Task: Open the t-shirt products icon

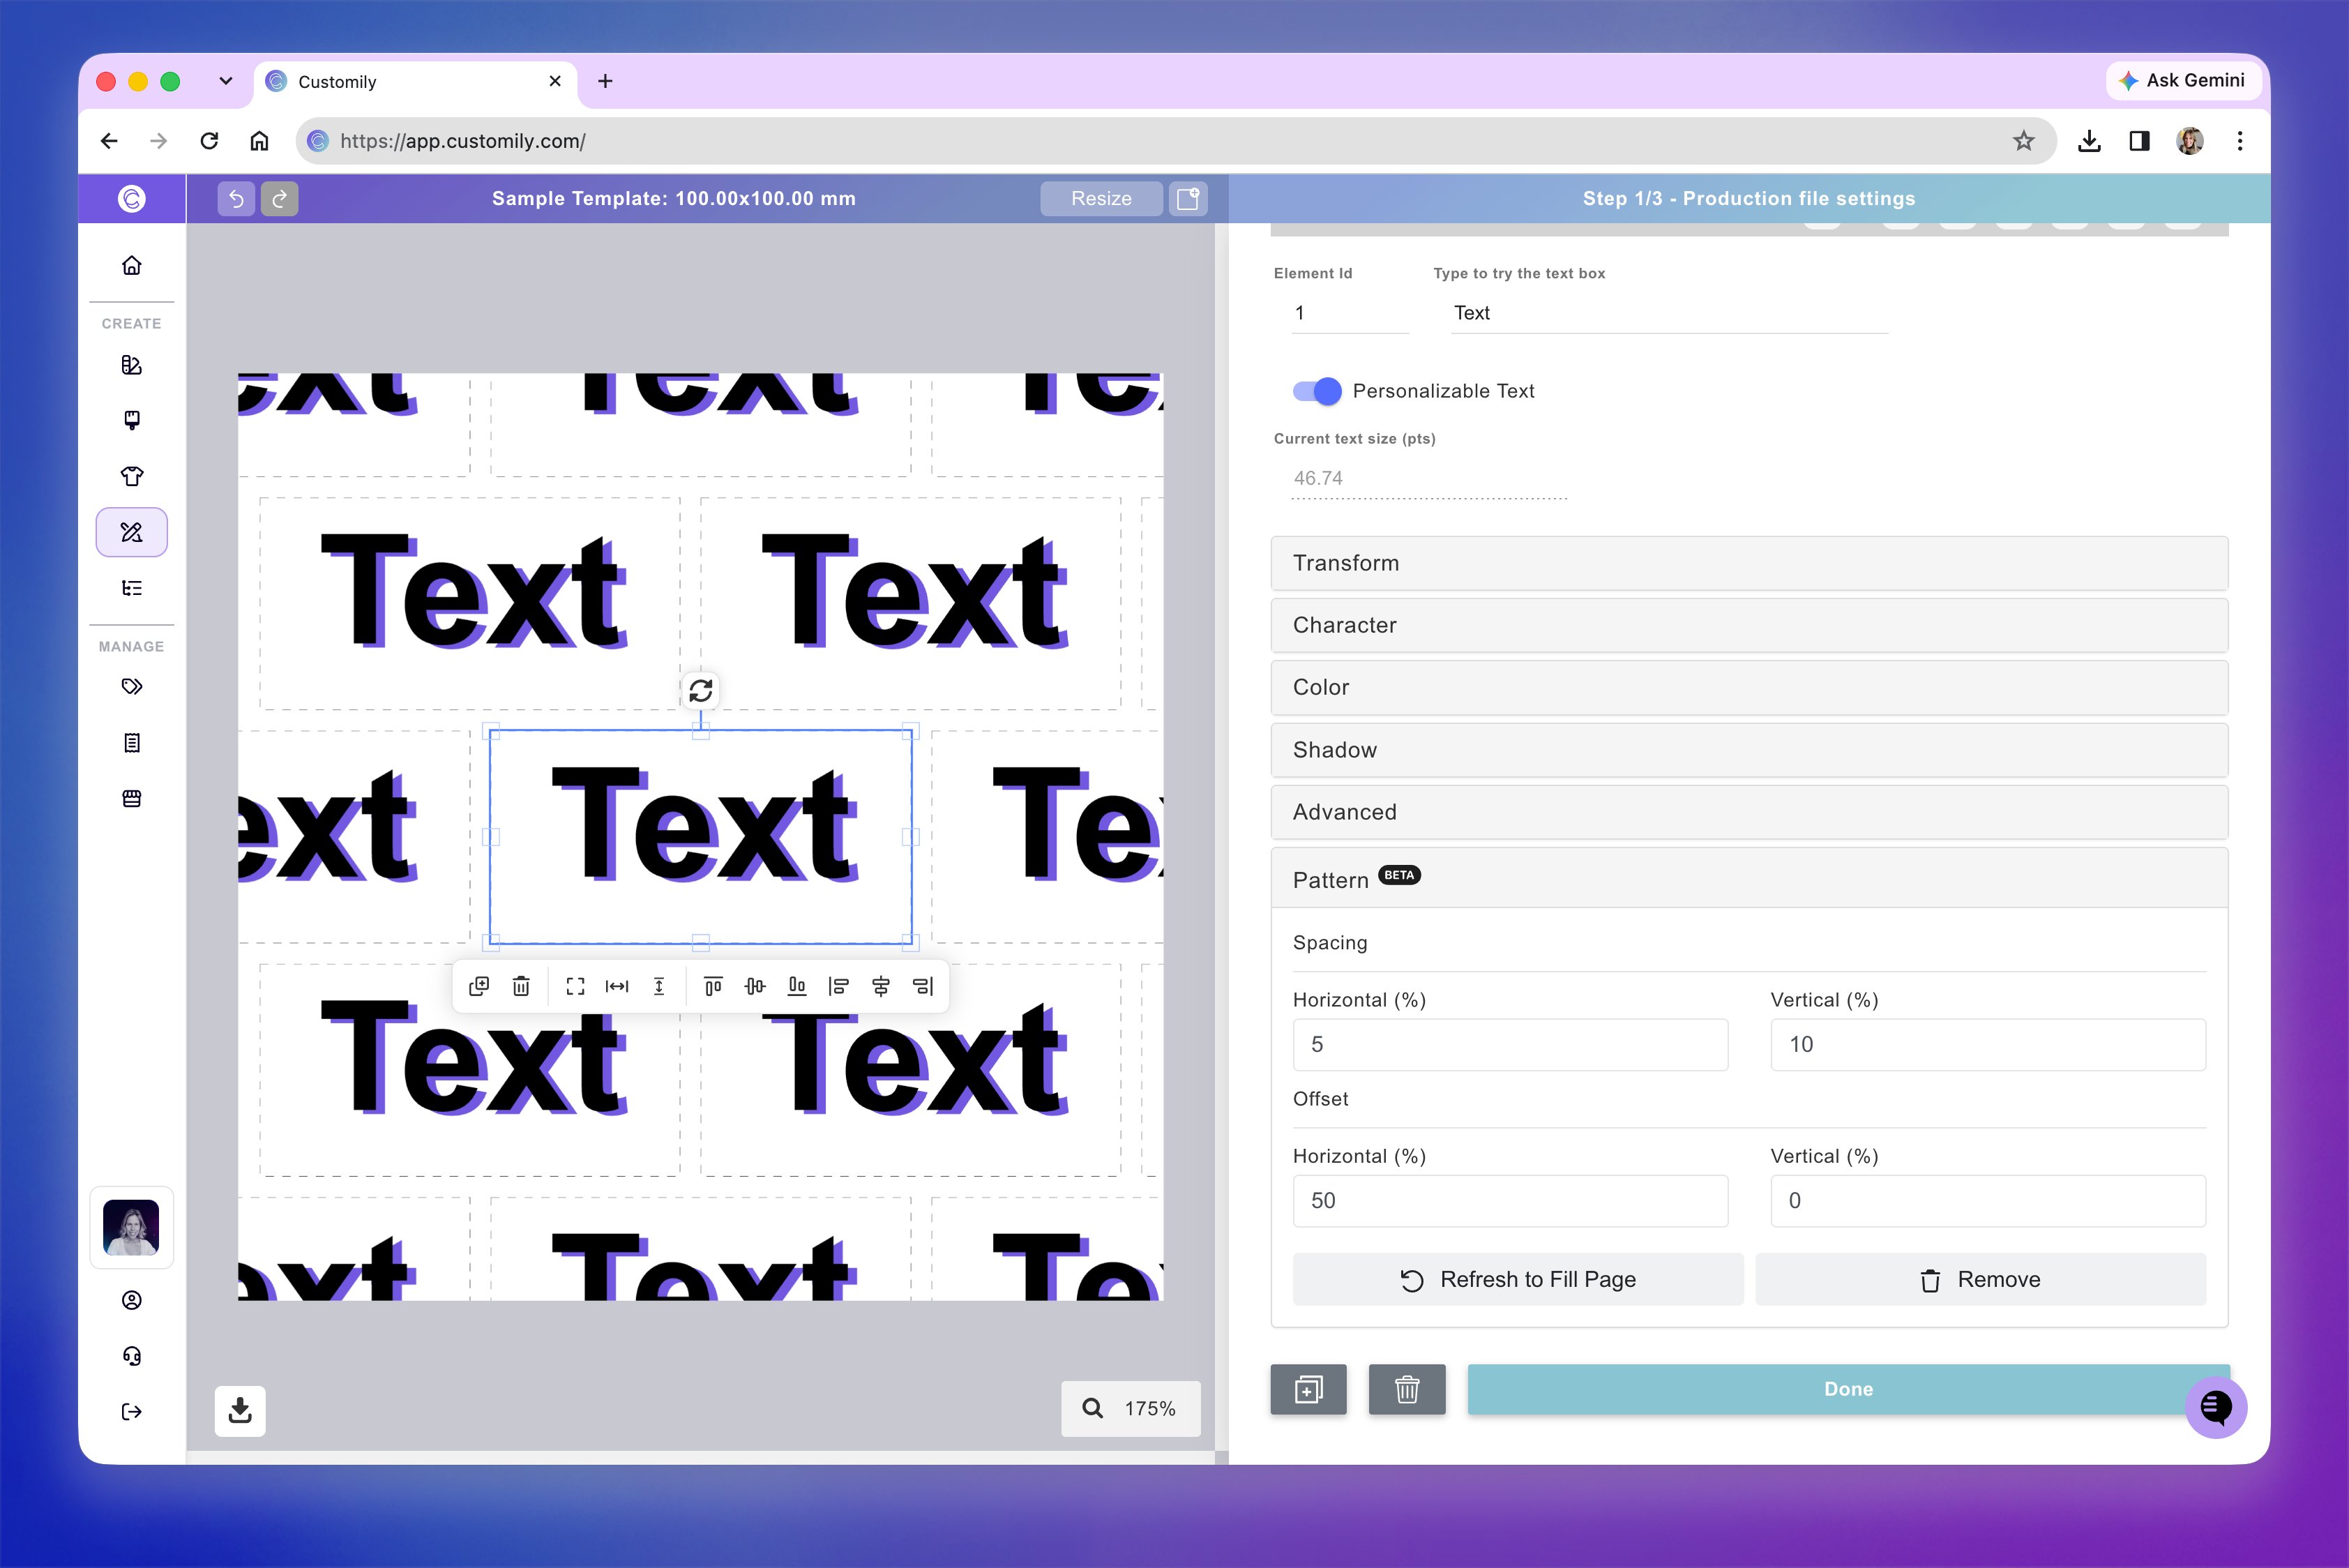Action: coord(131,476)
